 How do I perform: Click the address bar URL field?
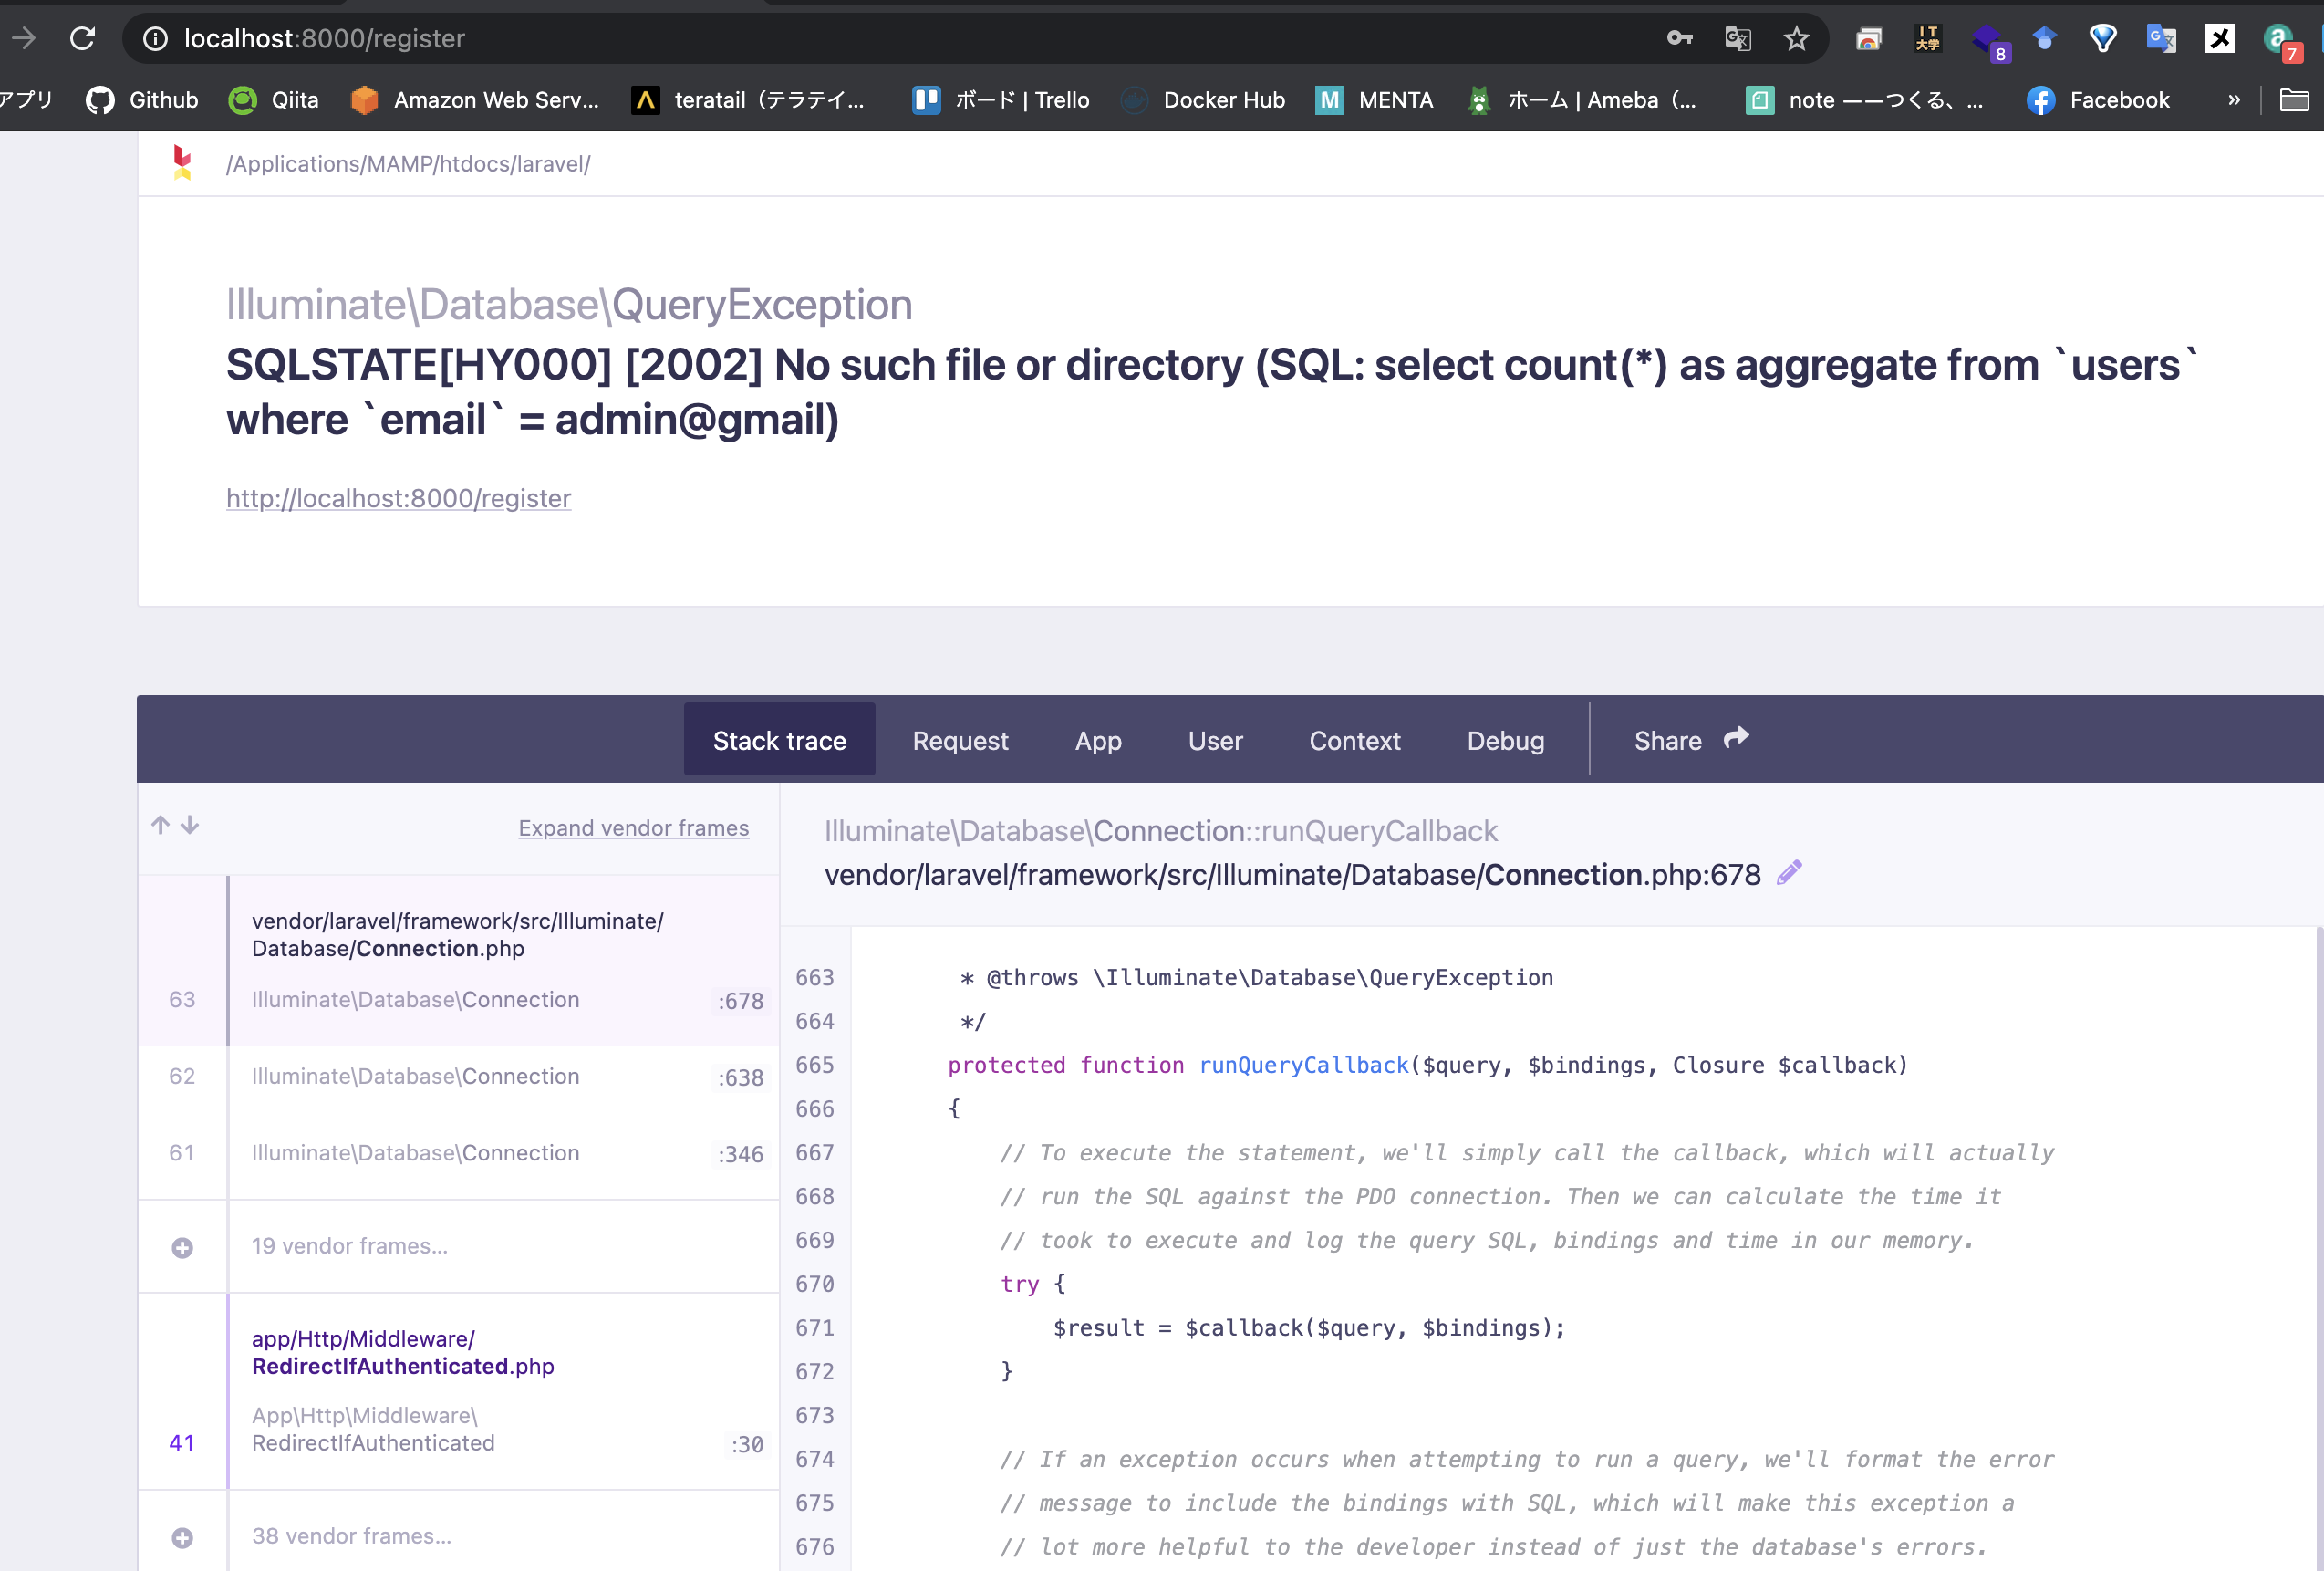tap(900, 39)
